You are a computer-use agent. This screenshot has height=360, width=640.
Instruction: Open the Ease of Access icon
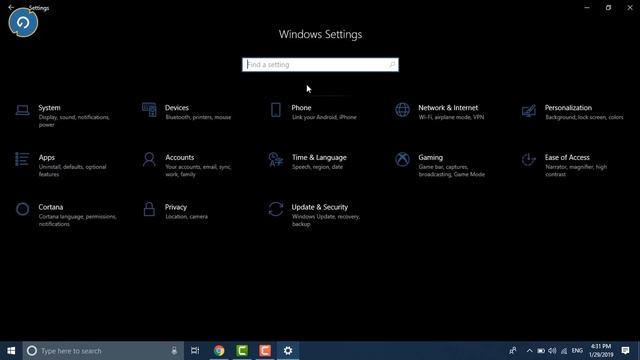tap(529, 160)
